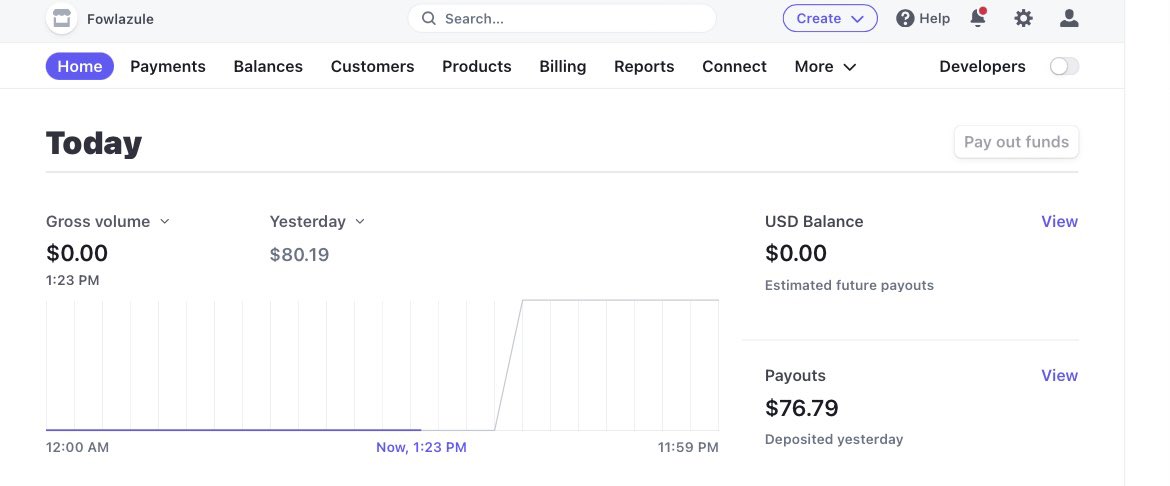Switch to the Payments tab
Viewport: 1170px width, 486px height.
point(168,66)
